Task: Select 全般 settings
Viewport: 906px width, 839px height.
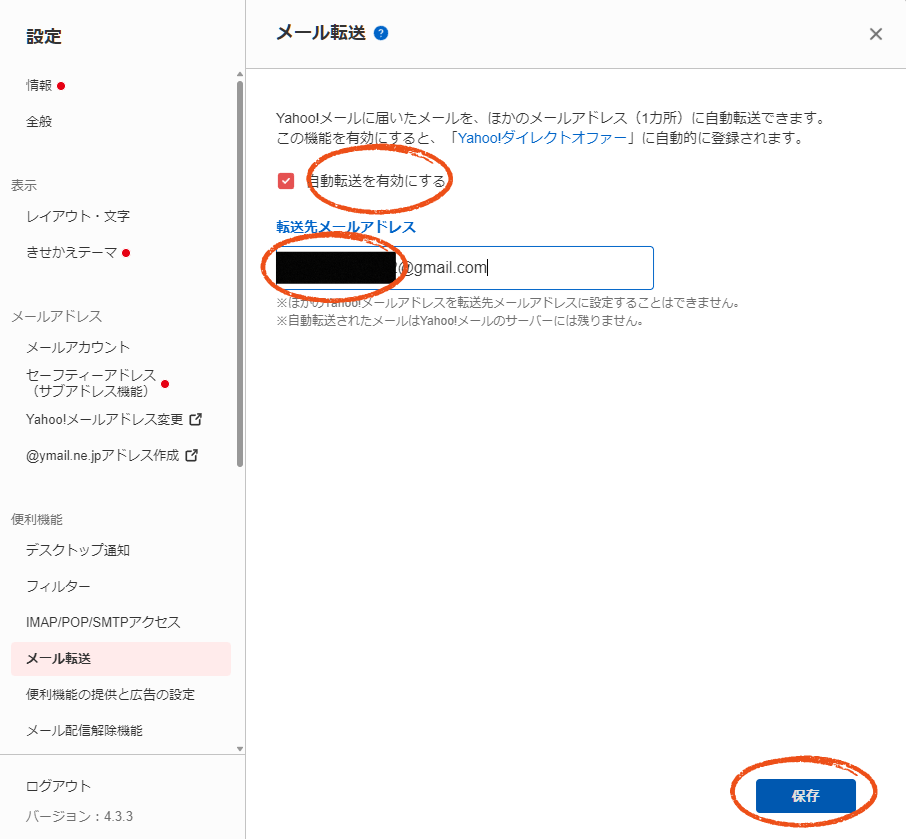Action: [x=39, y=122]
